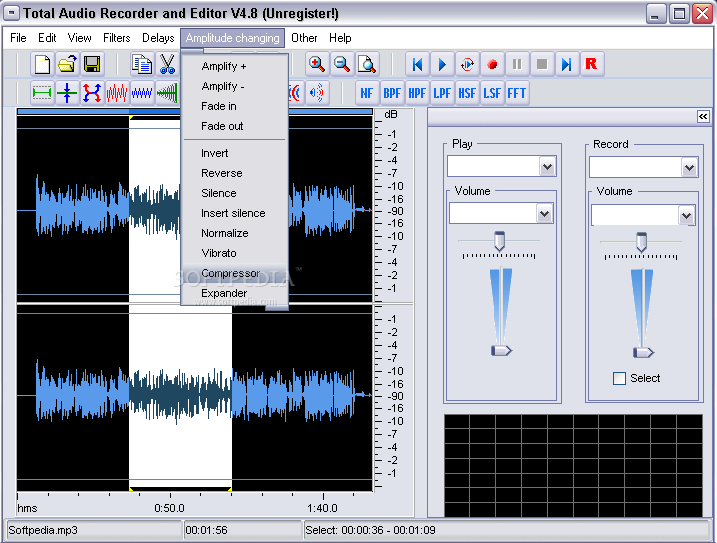
Task: Click the red and blue crossed arrows icon
Action: [92, 93]
